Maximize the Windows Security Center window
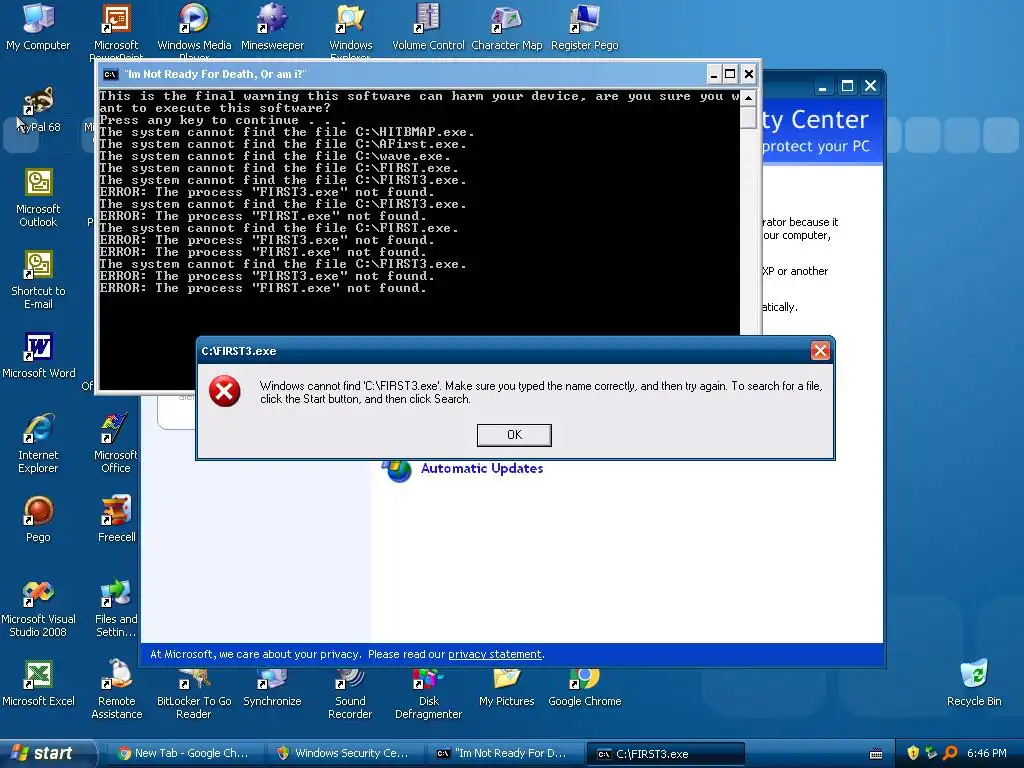1024x768 pixels. click(847, 86)
